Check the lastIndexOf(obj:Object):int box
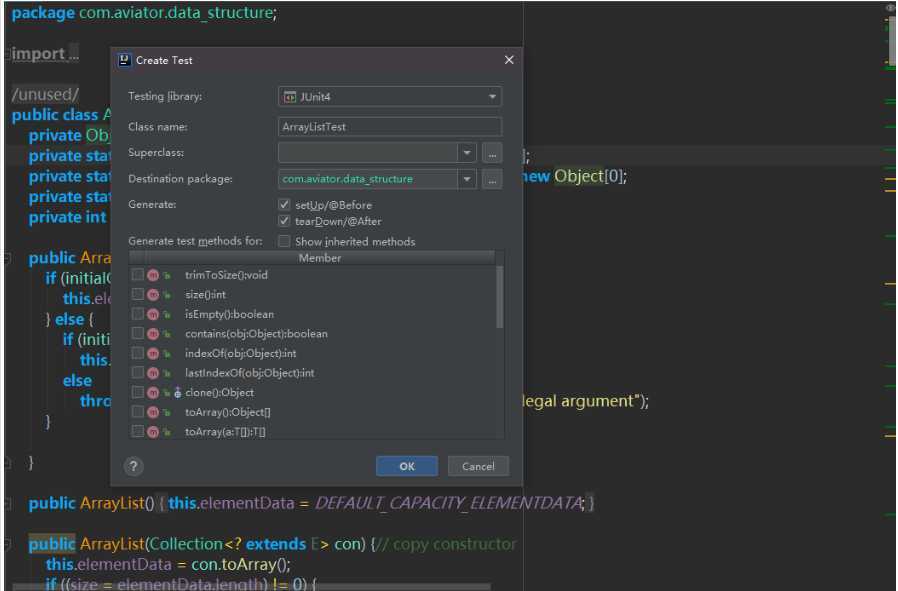The height and width of the screenshot is (591, 898). [x=137, y=372]
